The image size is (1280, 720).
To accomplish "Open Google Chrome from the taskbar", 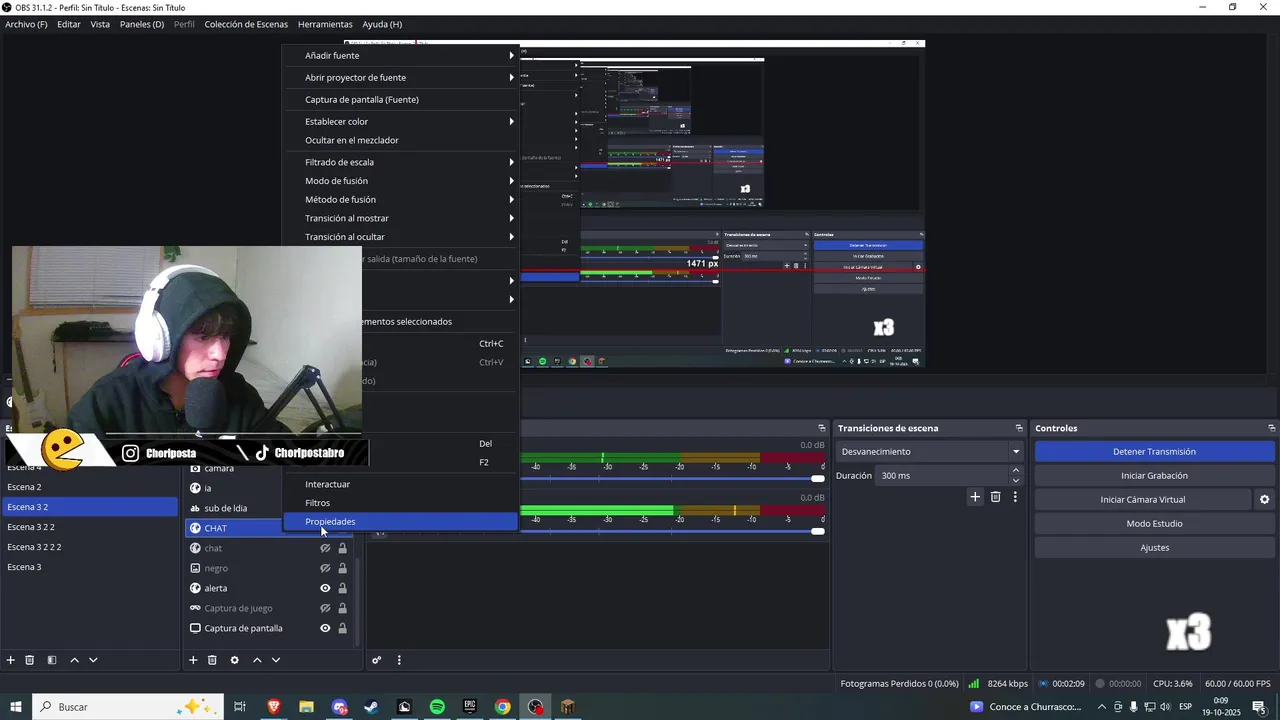I will (x=503, y=707).
